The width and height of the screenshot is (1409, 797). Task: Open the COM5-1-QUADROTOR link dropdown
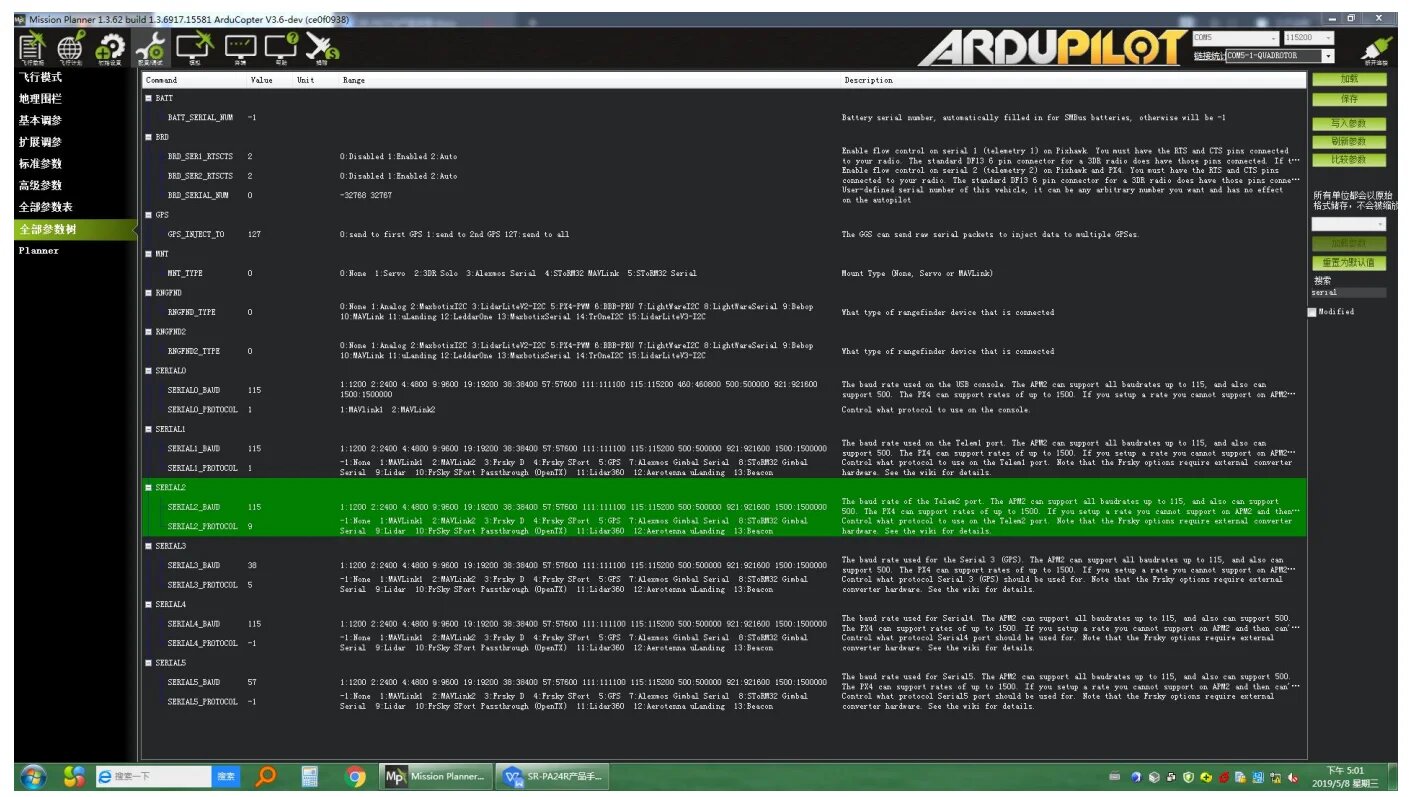click(x=1279, y=56)
